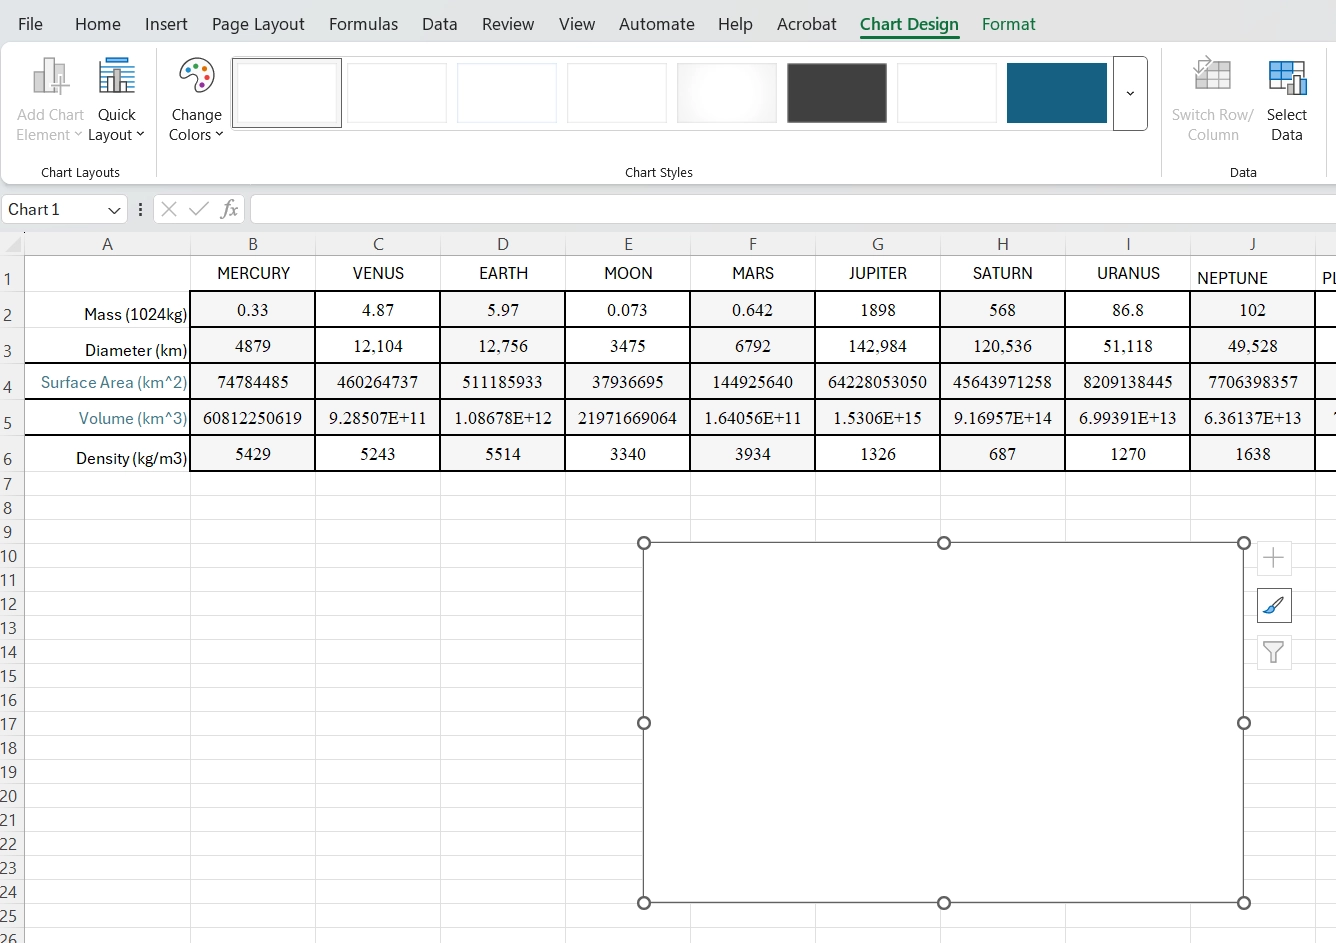The height and width of the screenshot is (943, 1336).
Task: Select the JUPITER header cell
Action: [x=877, y=273]
